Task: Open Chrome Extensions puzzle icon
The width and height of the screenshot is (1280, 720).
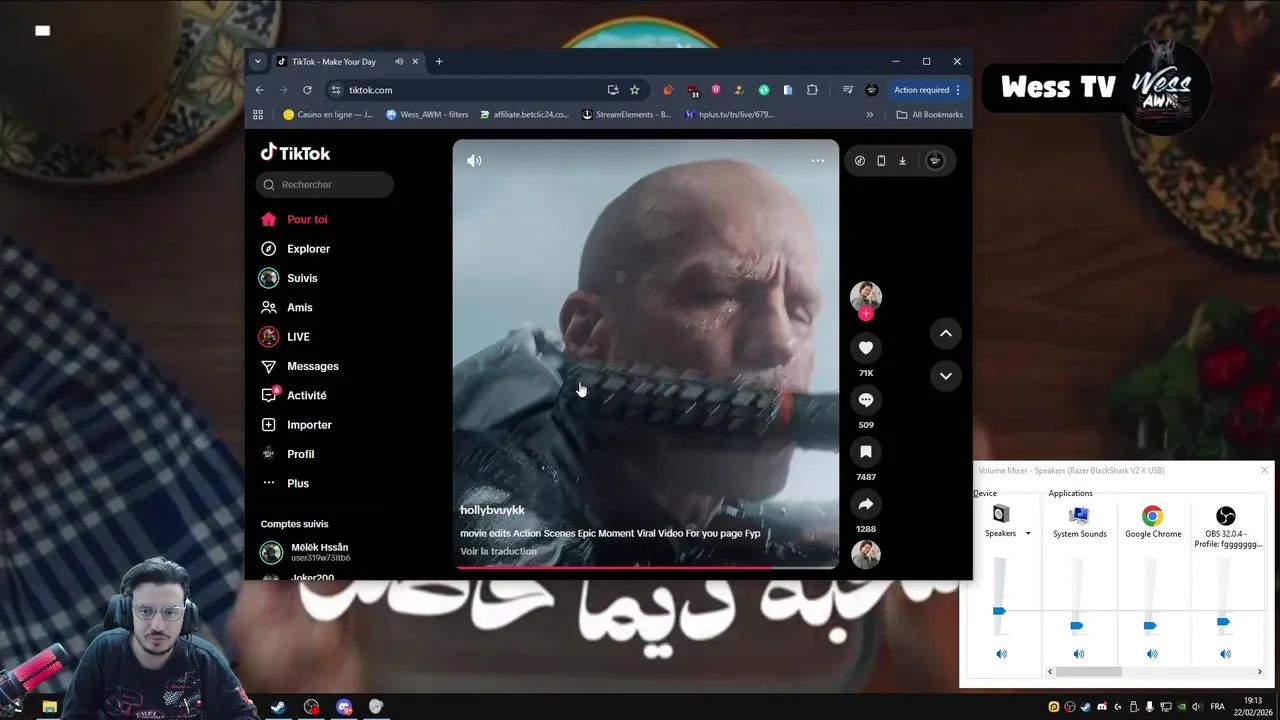Action: (812, 90)
